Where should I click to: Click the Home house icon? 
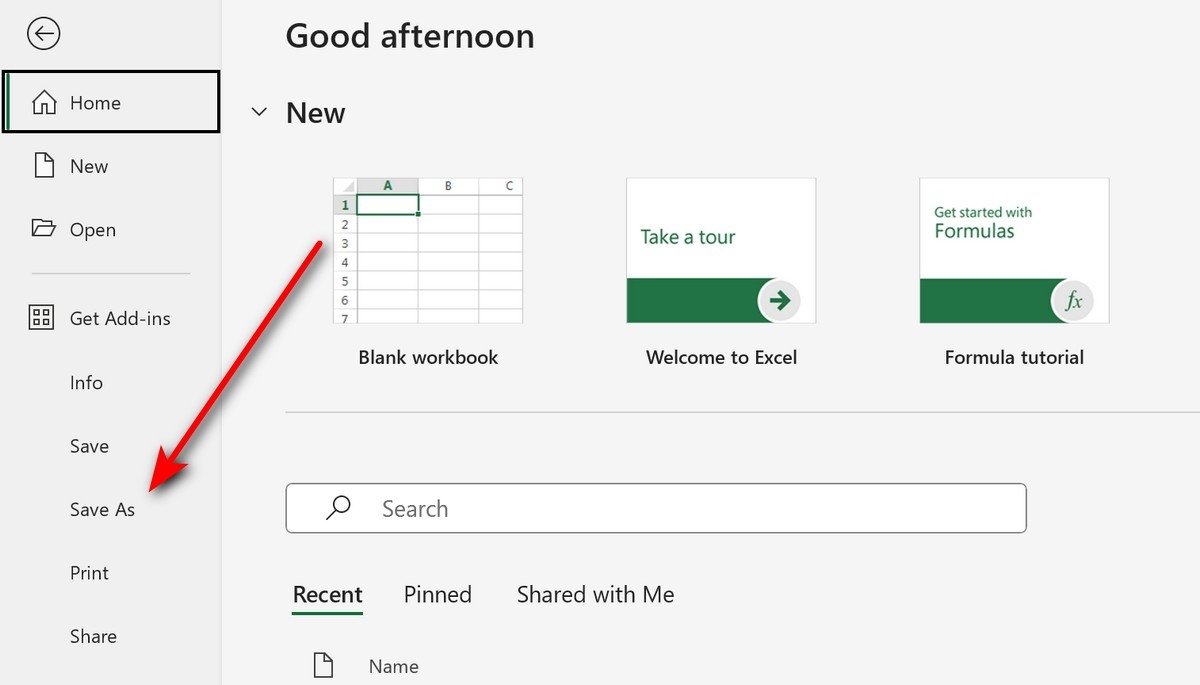44,103
